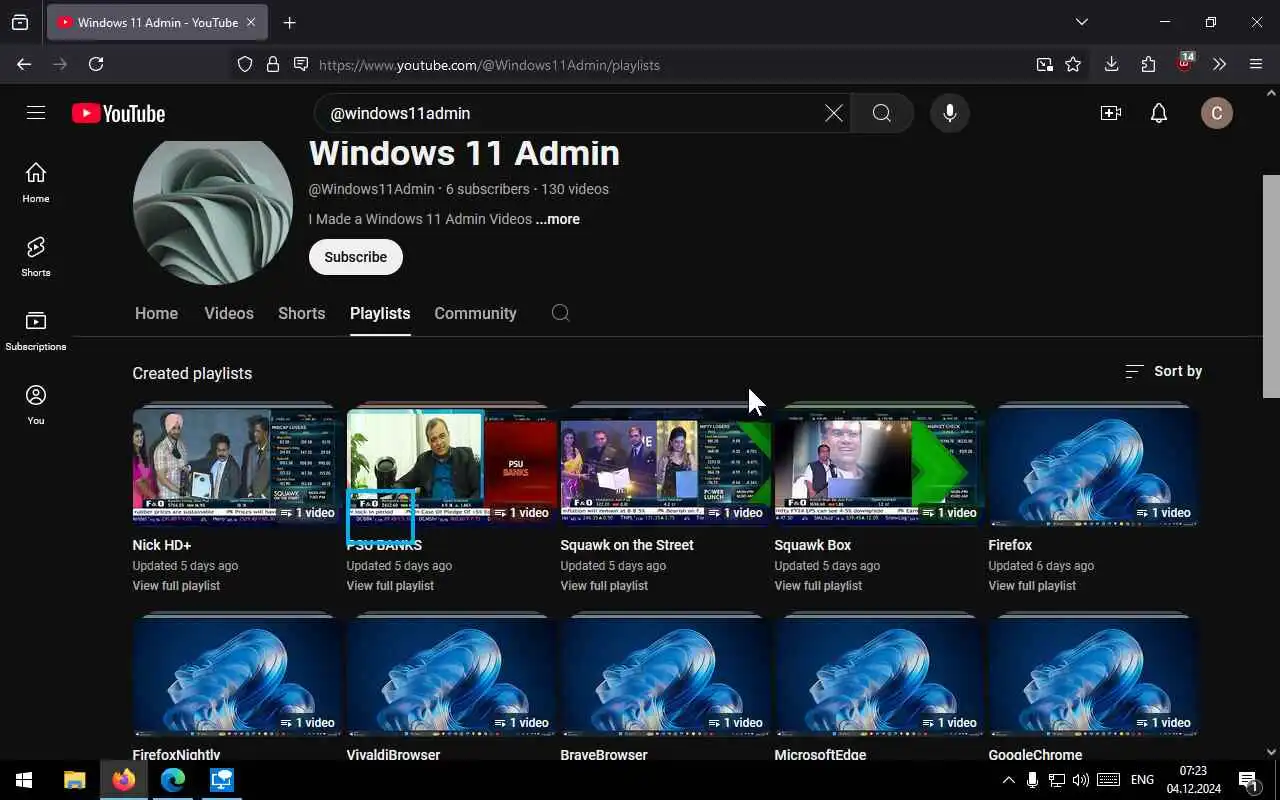View full playlist for Firefox

[1032, 586]
